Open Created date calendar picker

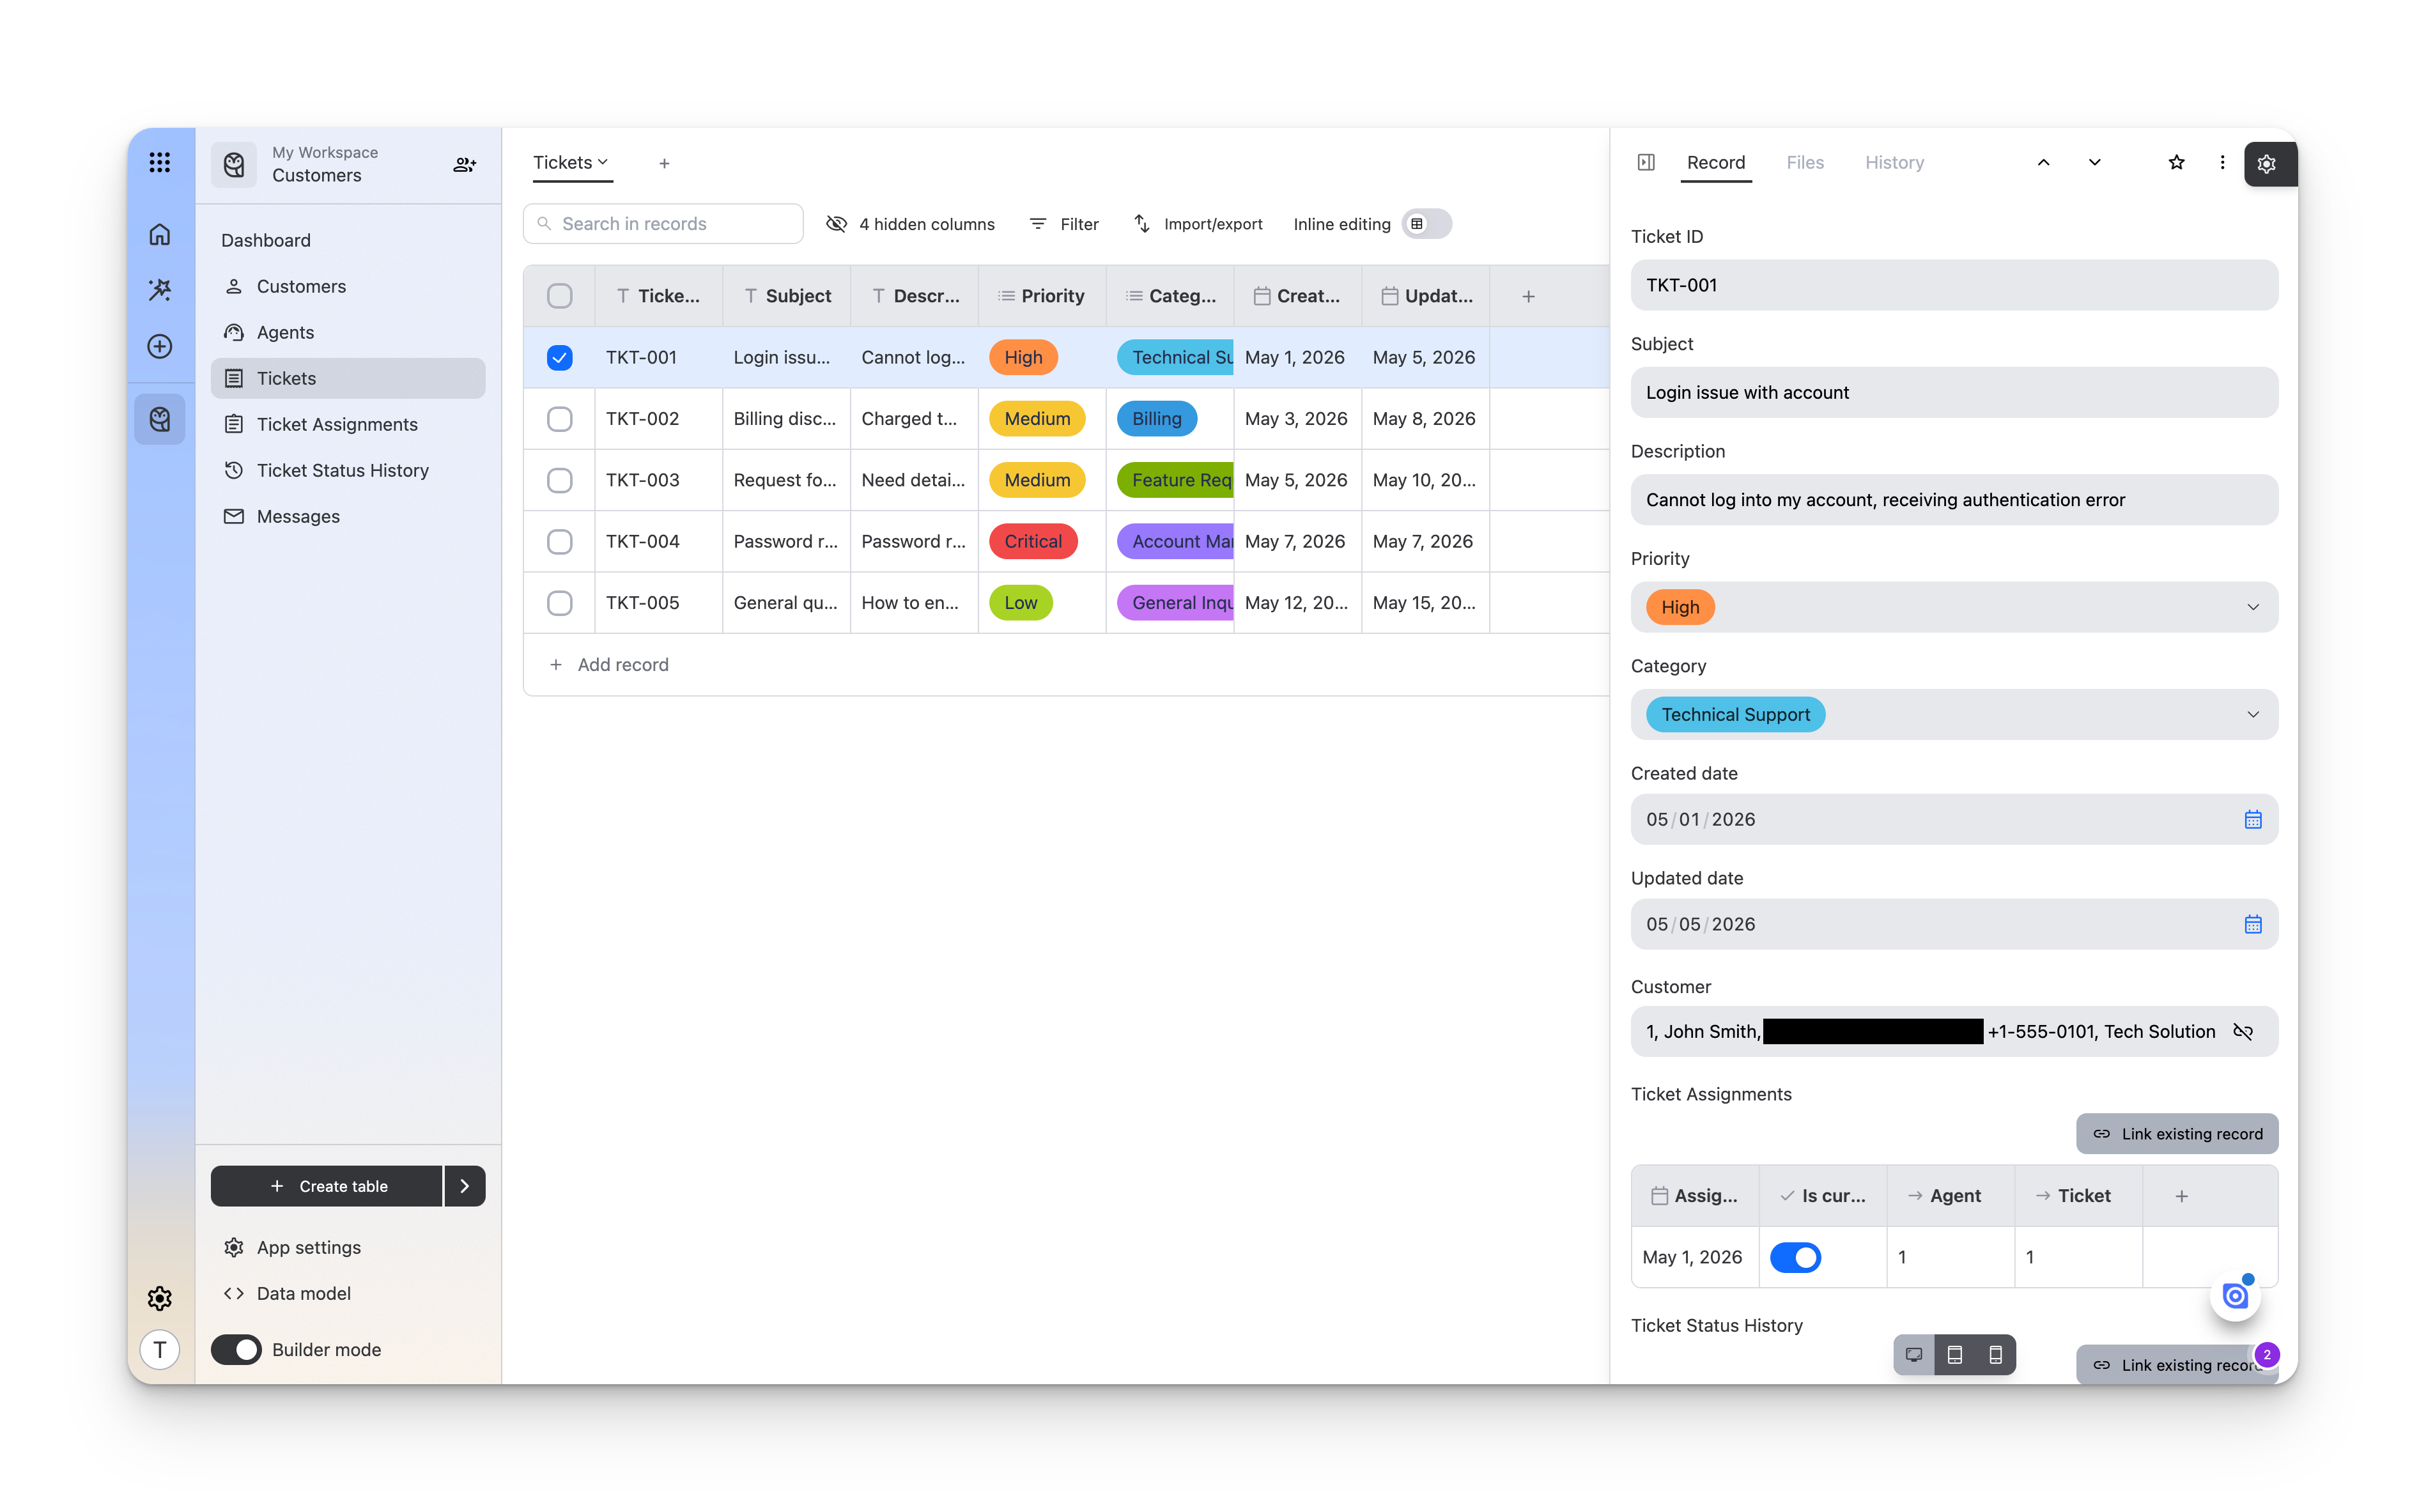point(2252,819)
